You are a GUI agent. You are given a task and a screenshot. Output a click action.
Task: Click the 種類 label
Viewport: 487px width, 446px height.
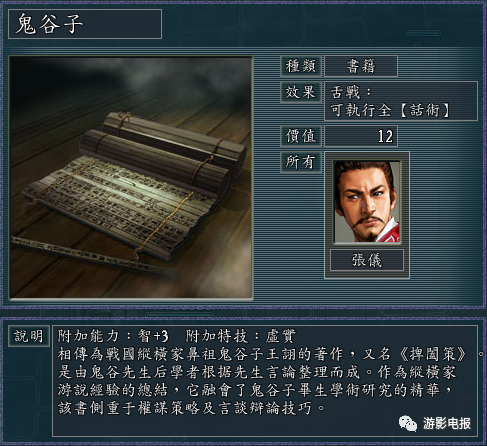(300, 66)
